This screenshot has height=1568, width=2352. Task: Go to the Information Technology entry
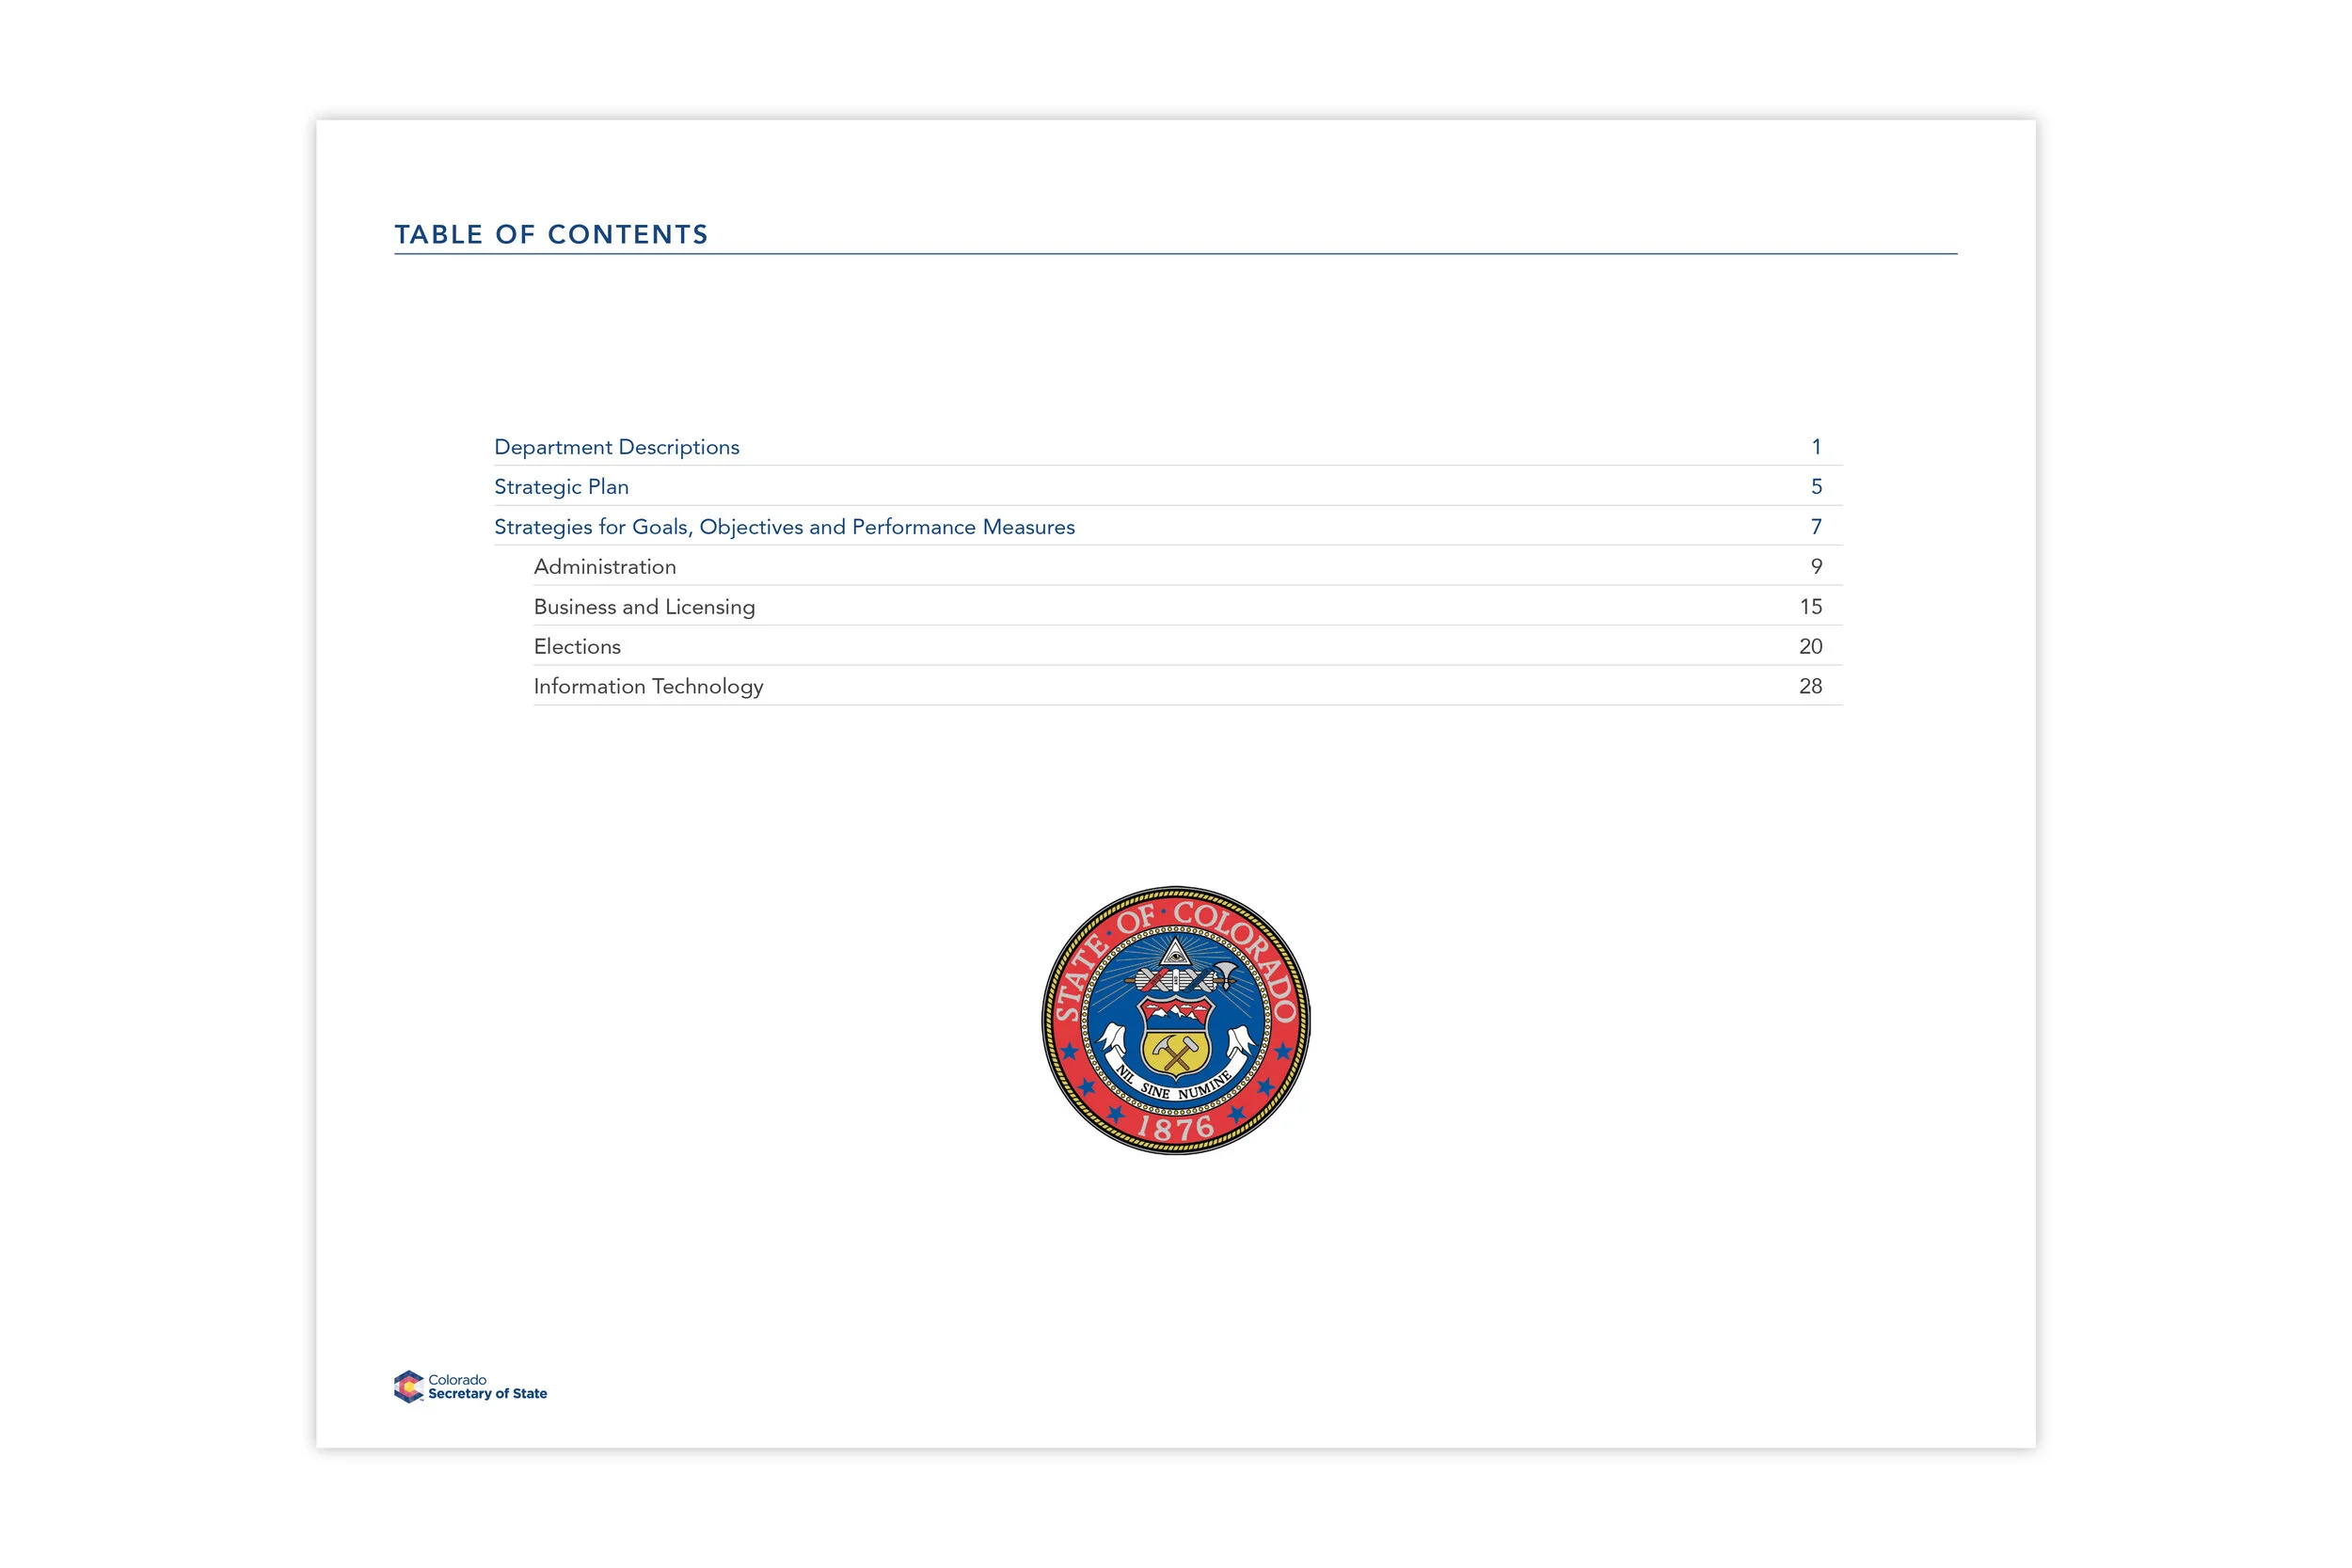[648, 687]
